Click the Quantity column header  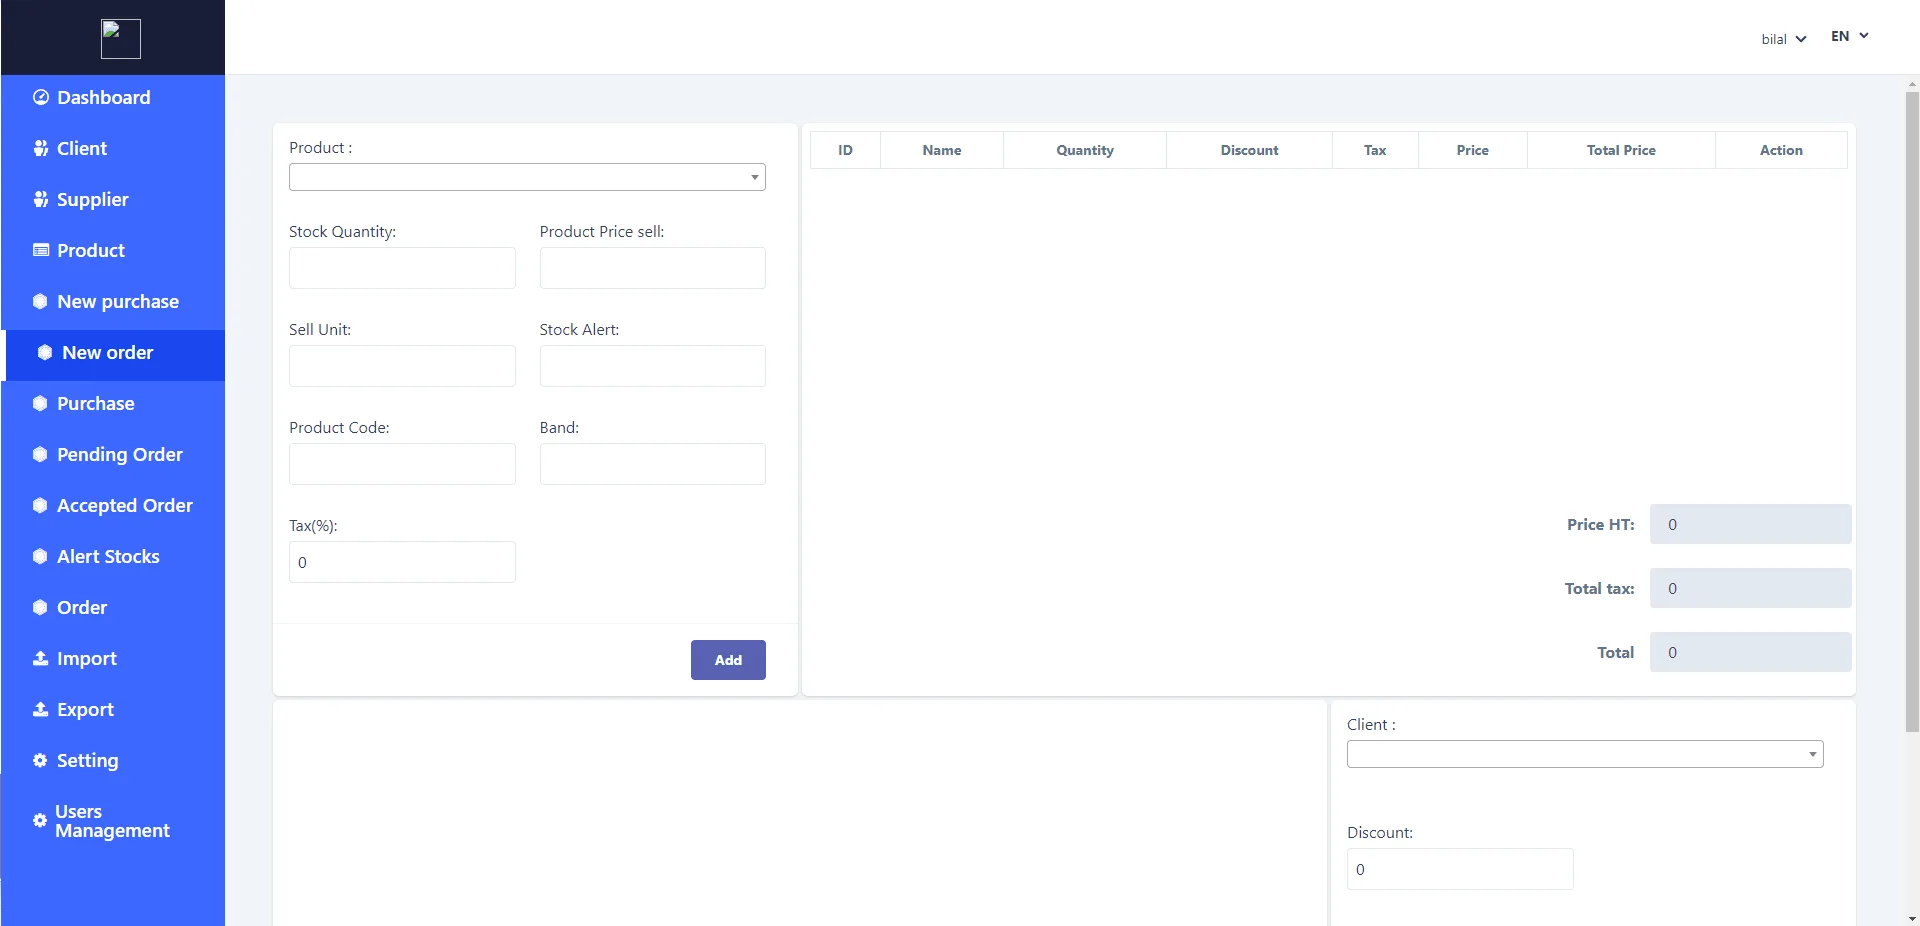(1085, 150)
